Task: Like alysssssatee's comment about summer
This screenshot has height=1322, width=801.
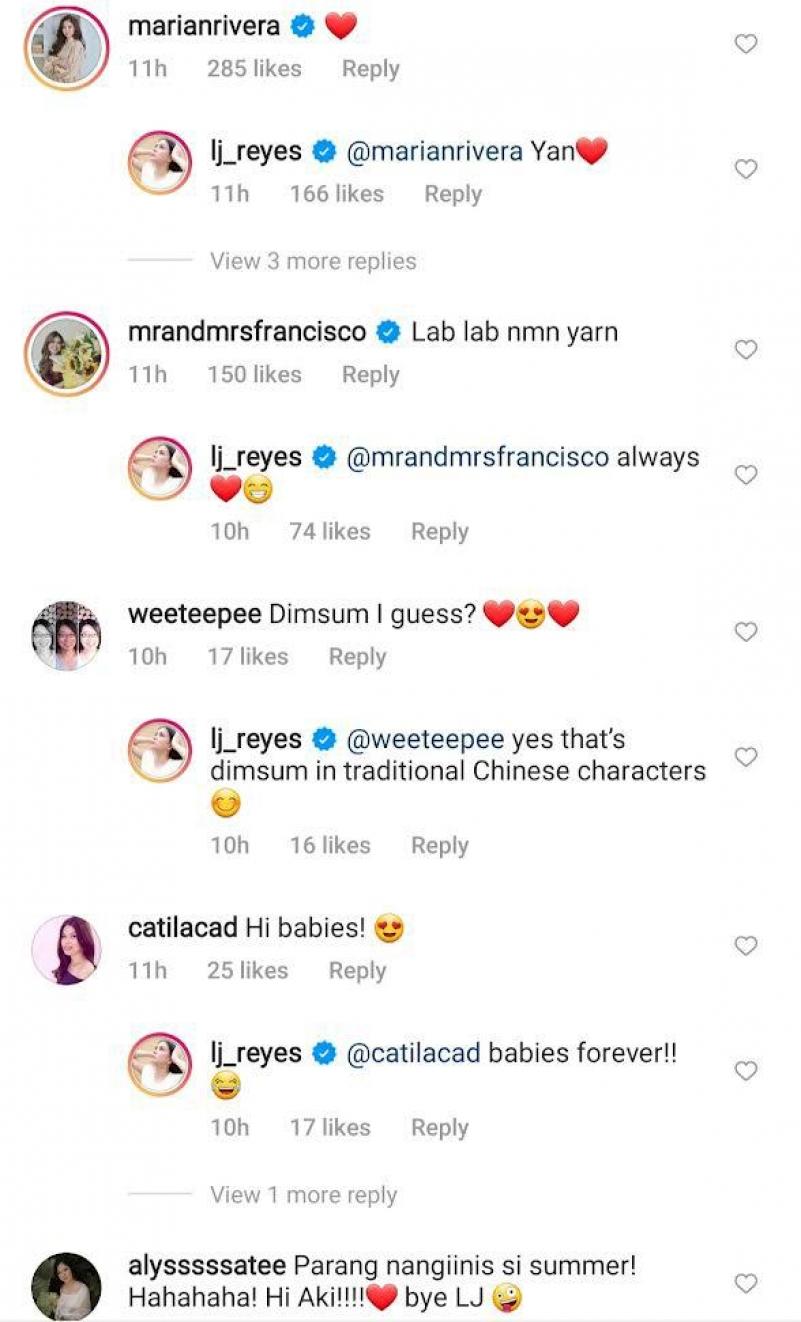Action: pos(746,1283)
